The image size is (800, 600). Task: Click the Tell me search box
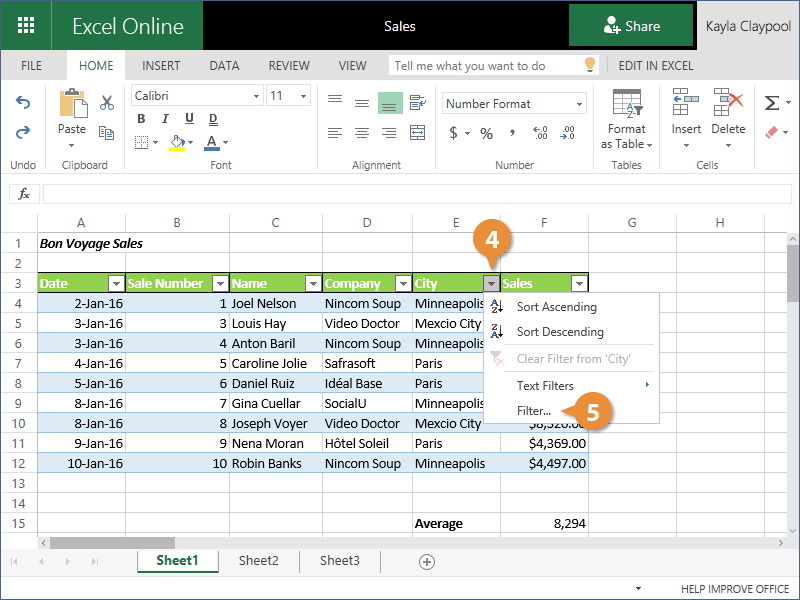(486, 66)
